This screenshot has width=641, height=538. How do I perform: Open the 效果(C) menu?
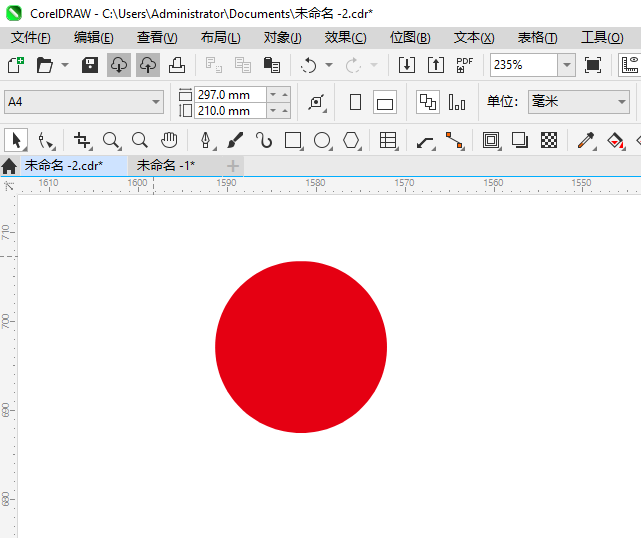(345, 38)
